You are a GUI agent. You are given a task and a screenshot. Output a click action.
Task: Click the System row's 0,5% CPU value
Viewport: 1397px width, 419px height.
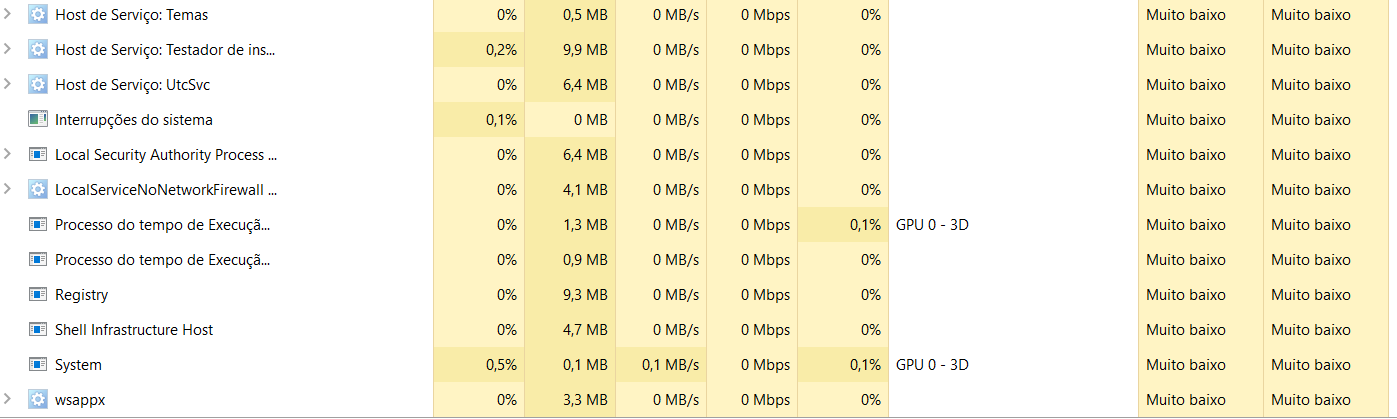coord(501,365)
